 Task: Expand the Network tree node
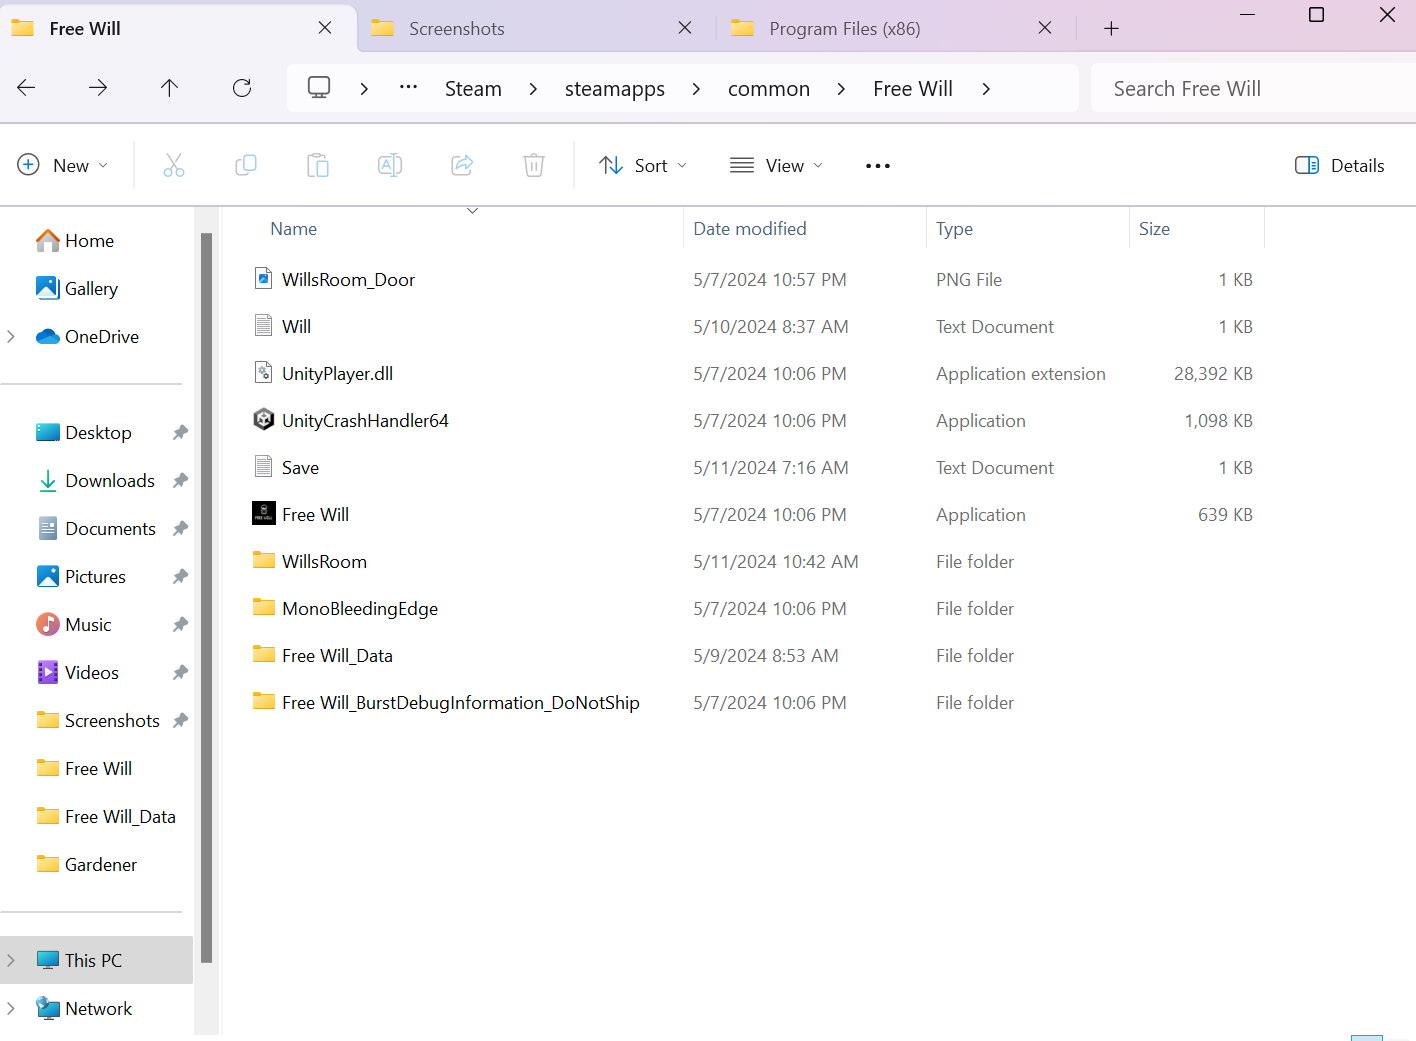click(11, 1008)
